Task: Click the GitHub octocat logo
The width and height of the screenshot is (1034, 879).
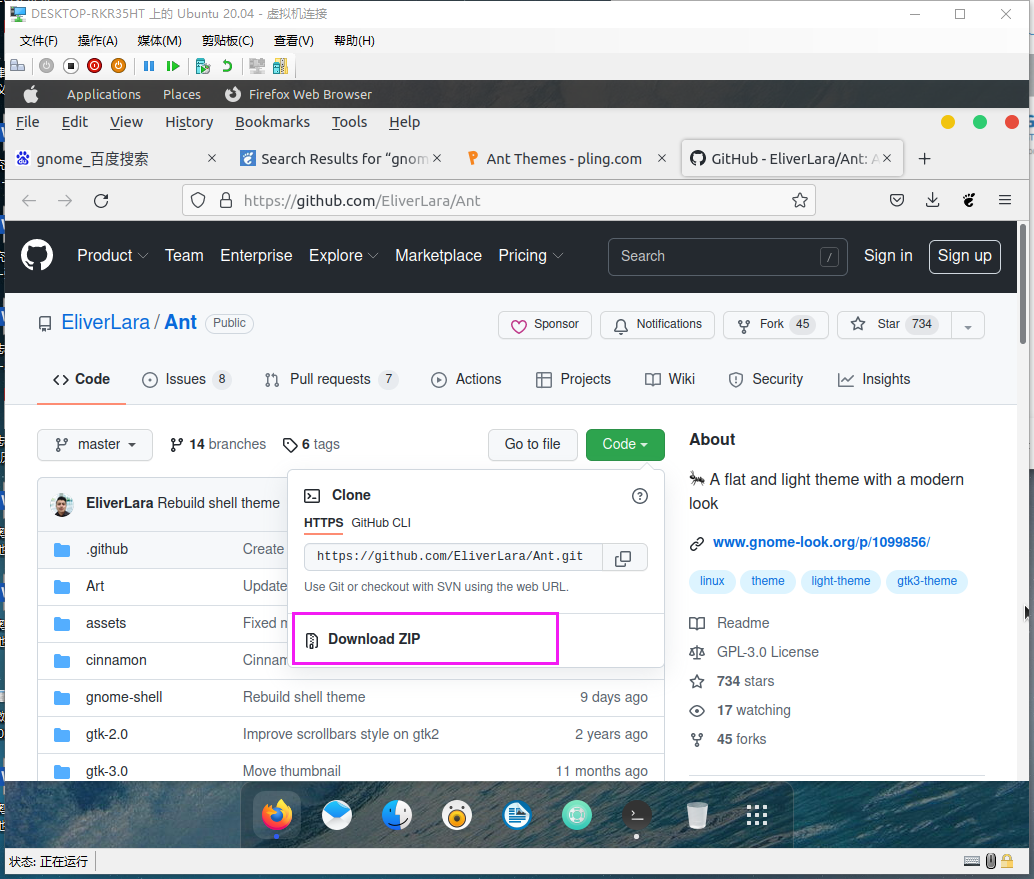Action: [37, 256]
